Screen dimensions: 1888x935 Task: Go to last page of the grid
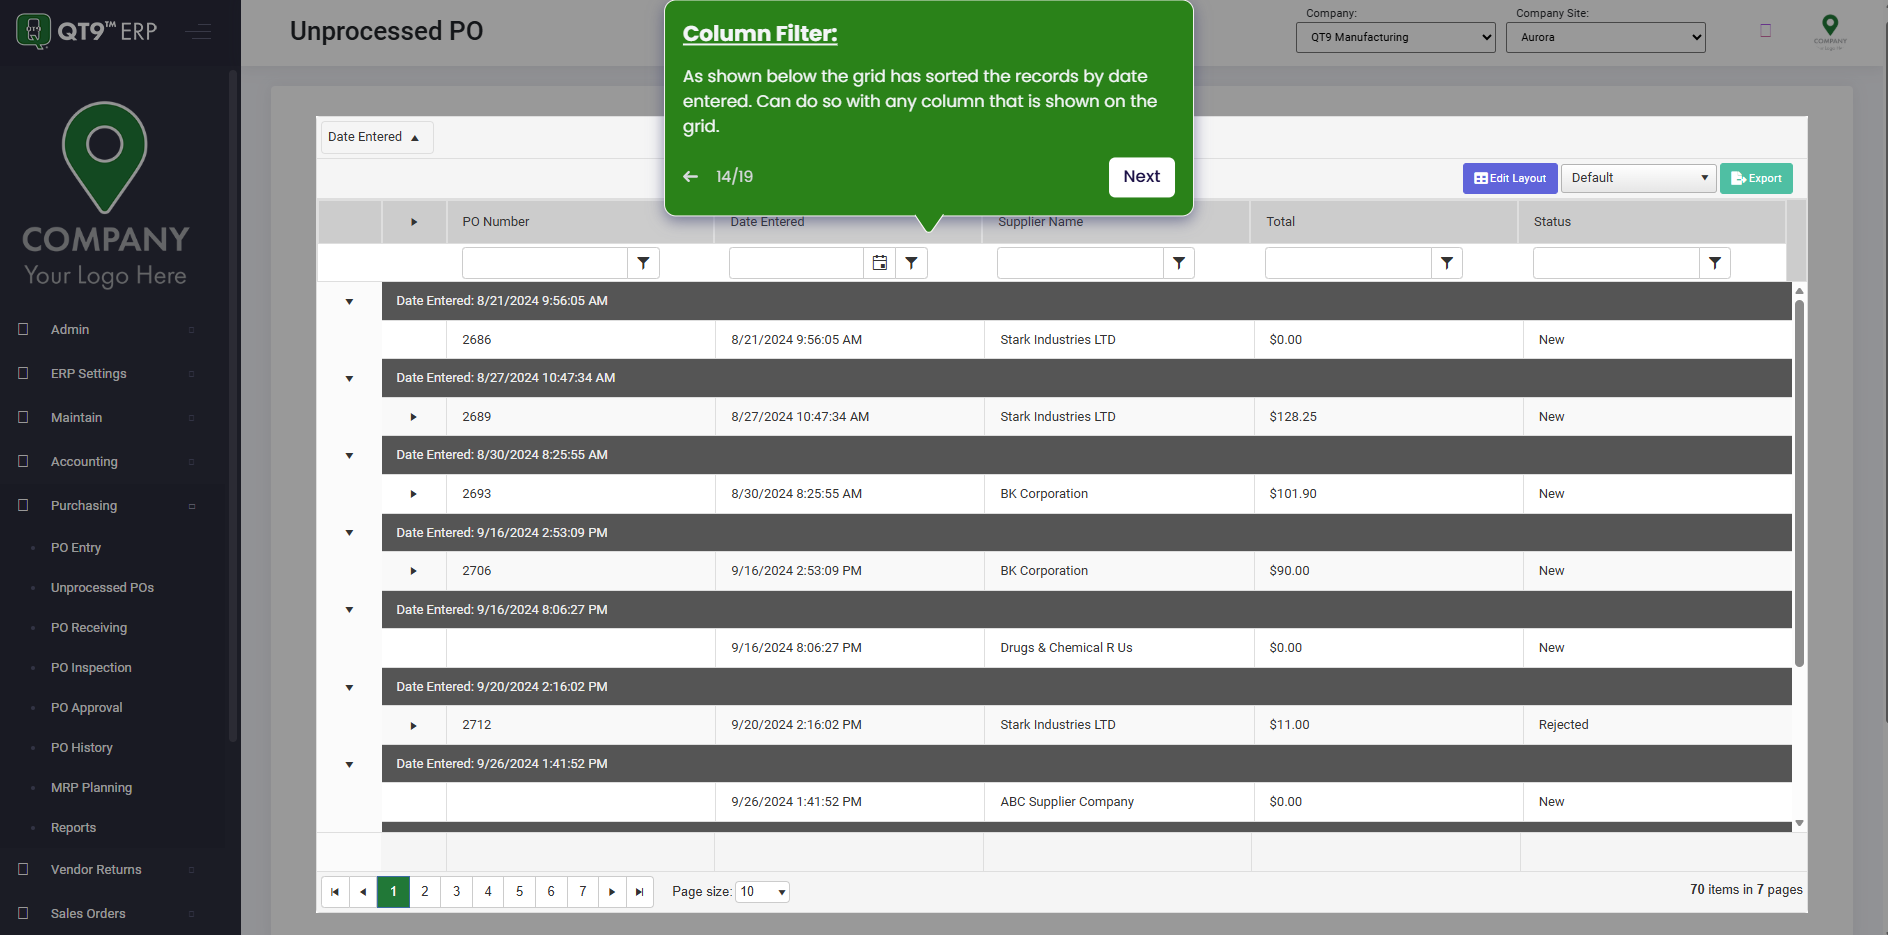point(640,891)
